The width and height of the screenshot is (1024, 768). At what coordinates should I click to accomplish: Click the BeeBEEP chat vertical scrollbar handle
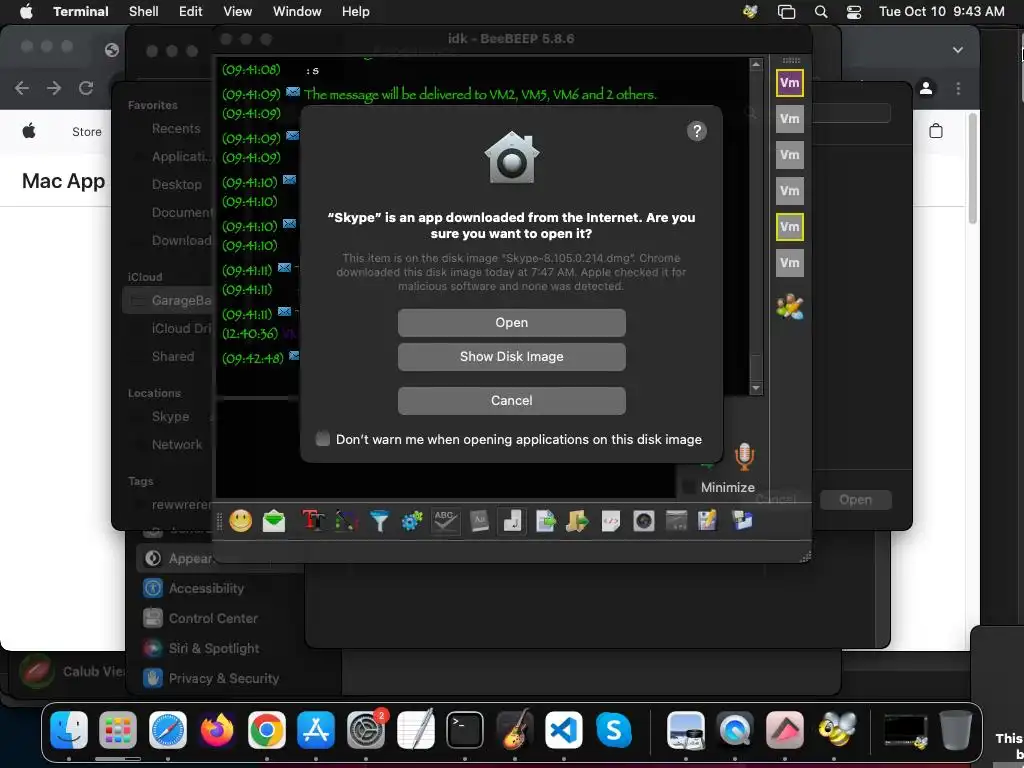(x=756, y=366)
